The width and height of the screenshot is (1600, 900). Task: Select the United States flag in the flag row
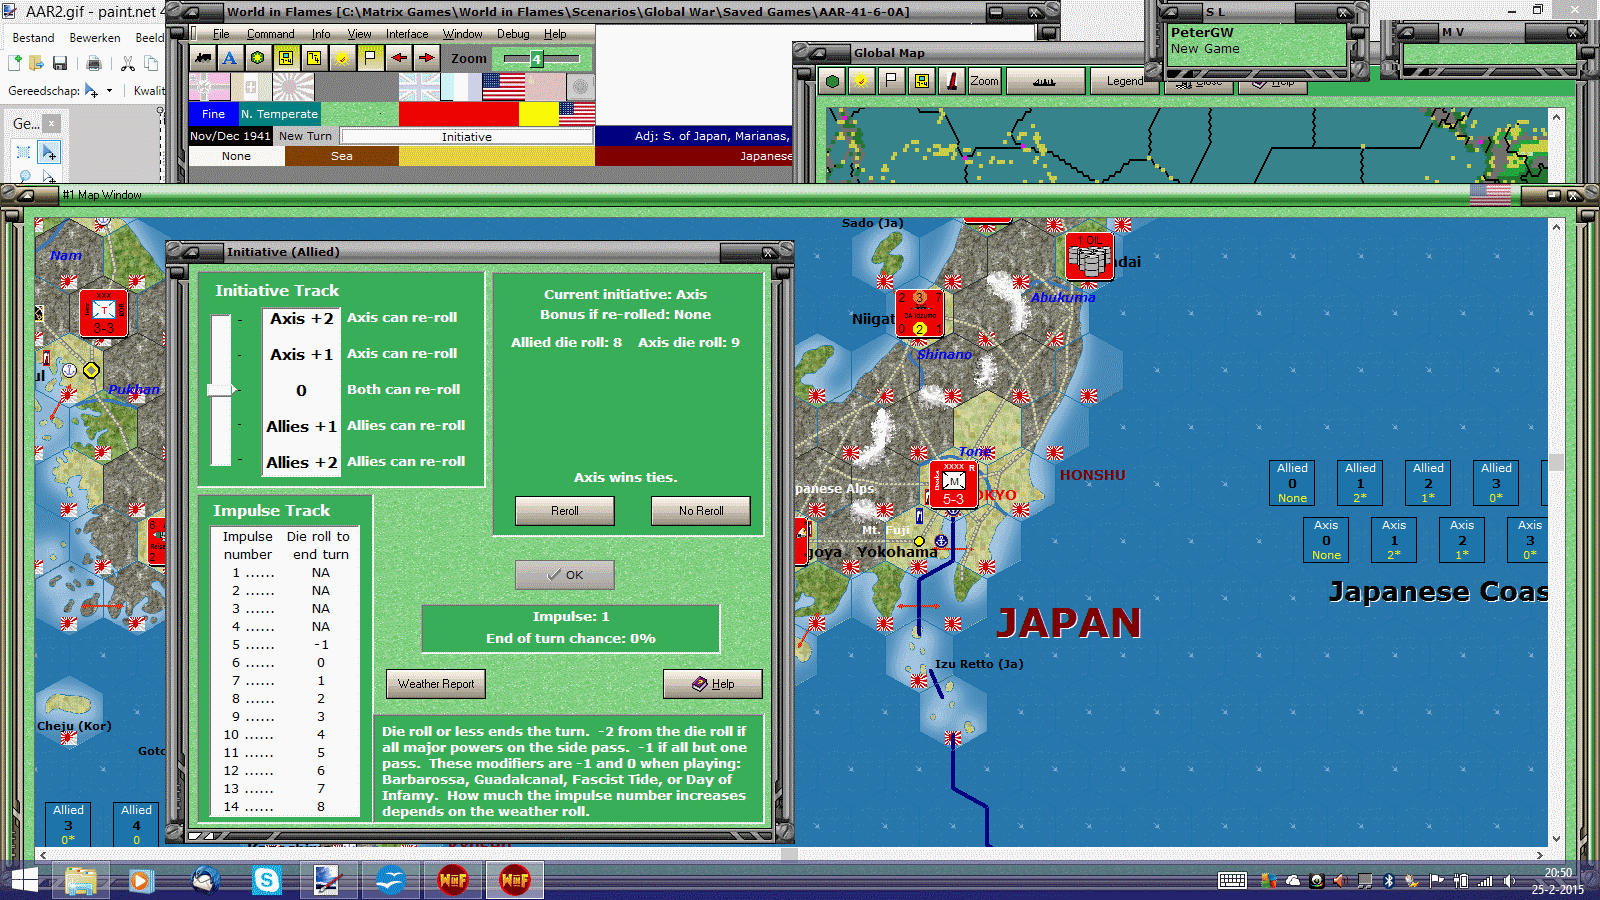503,87
